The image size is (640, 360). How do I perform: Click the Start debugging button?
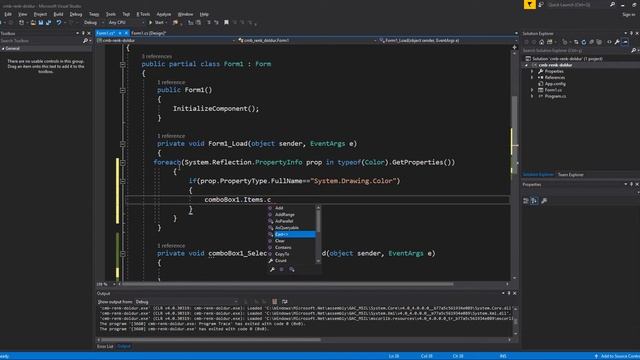(x=157, y=23)
